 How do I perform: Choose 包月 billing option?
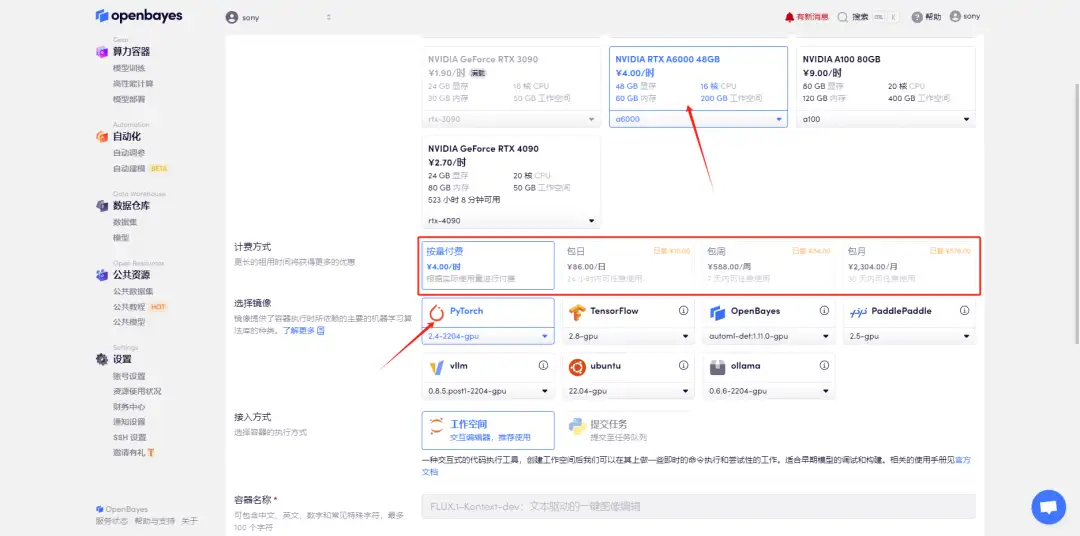[908, 265]
